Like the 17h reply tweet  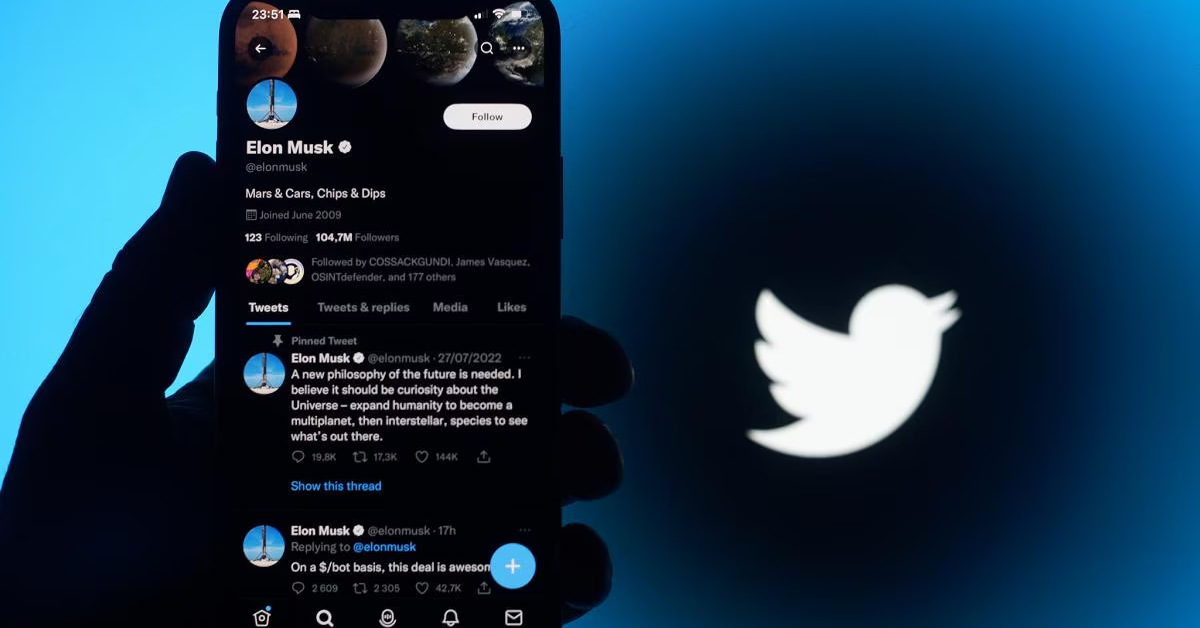tap(422, 588)
